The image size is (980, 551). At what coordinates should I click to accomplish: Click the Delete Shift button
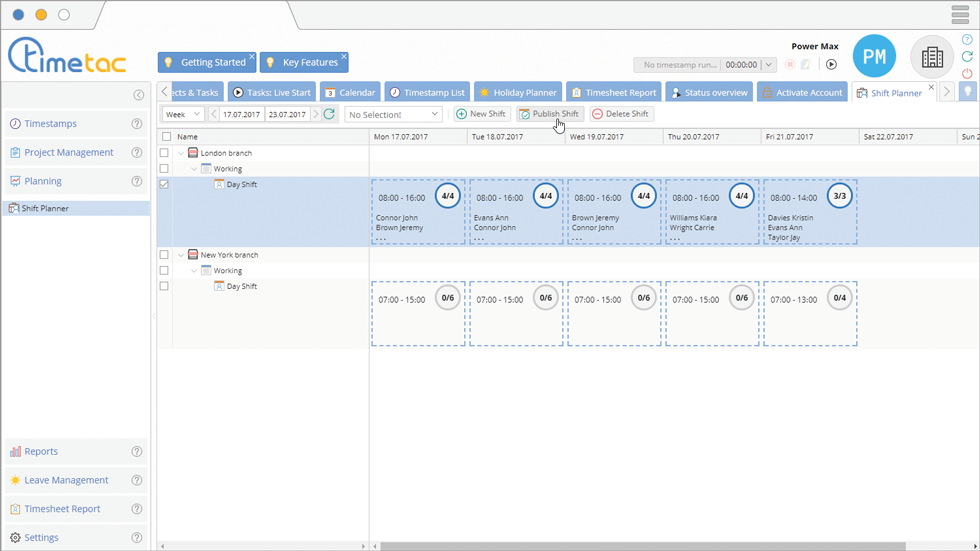620,114
